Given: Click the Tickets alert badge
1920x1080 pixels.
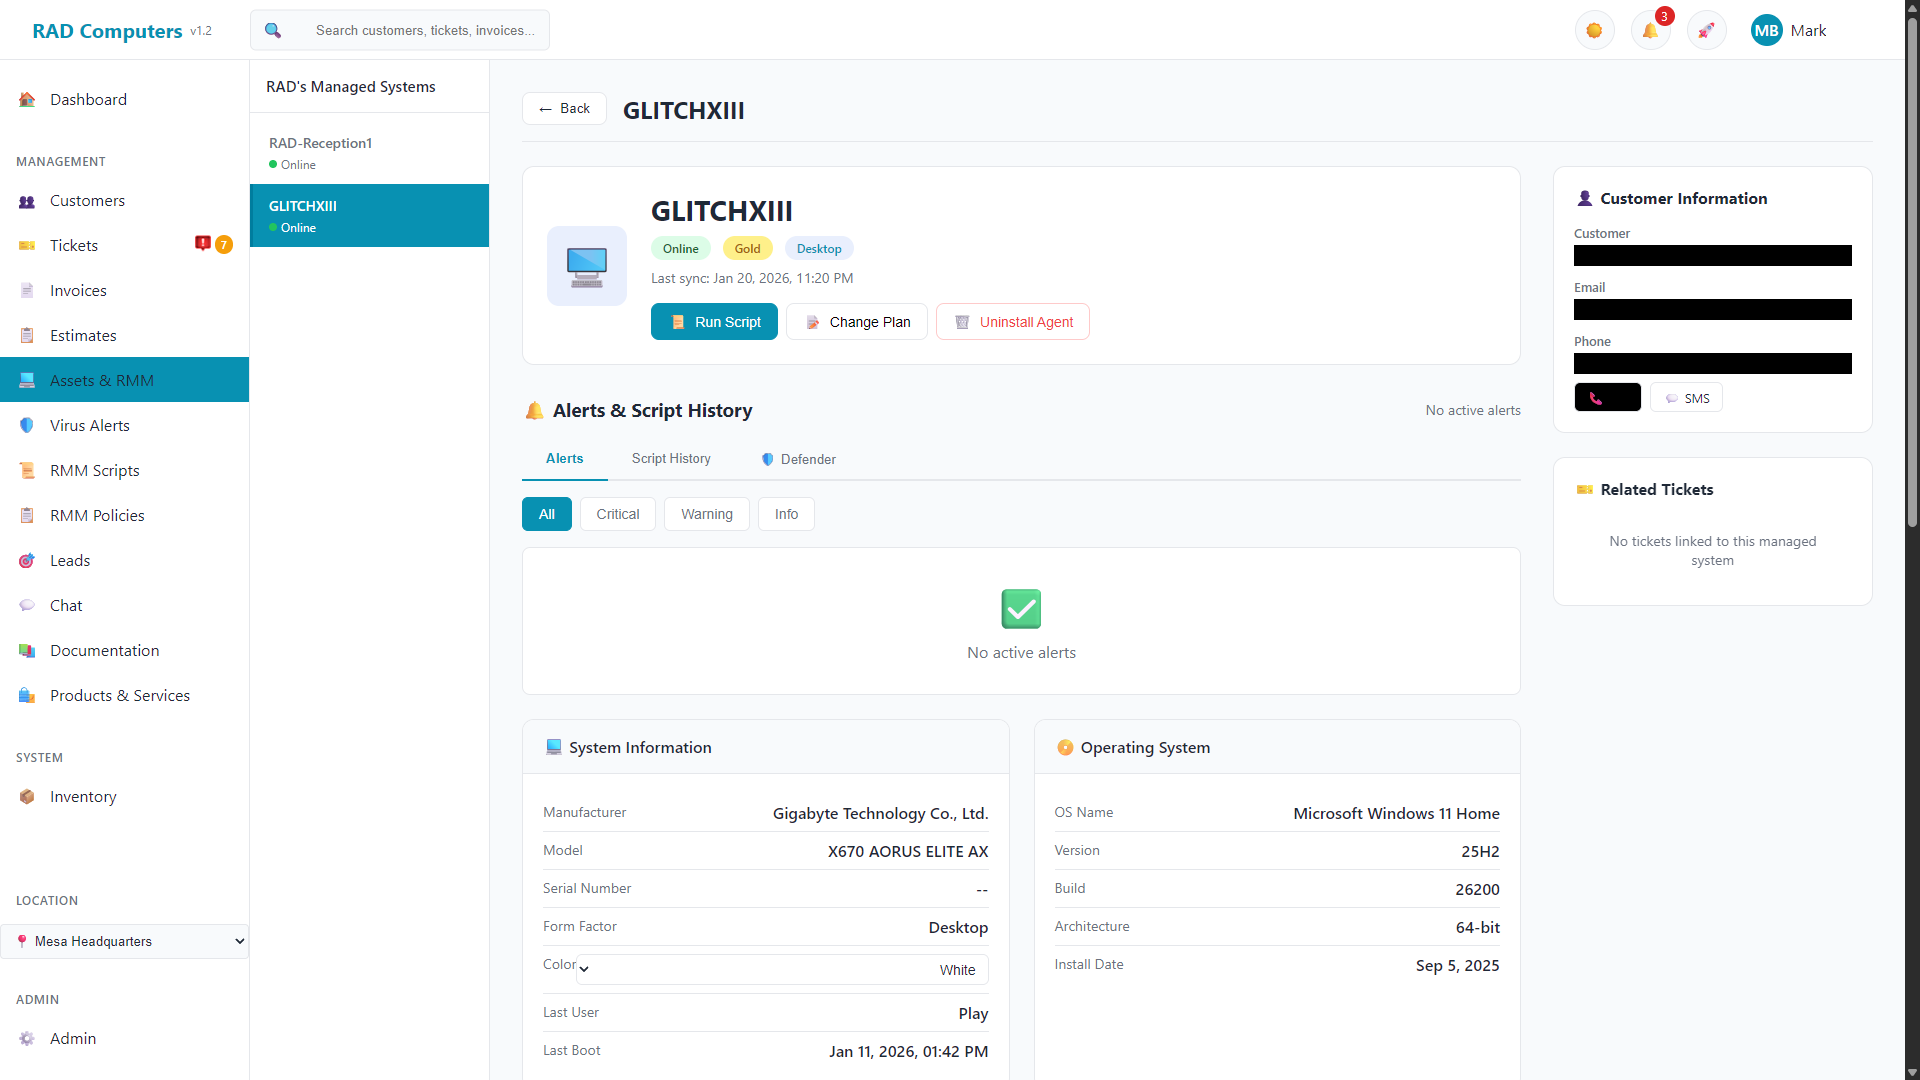Looking at the screenshot, I should [203, 244].
